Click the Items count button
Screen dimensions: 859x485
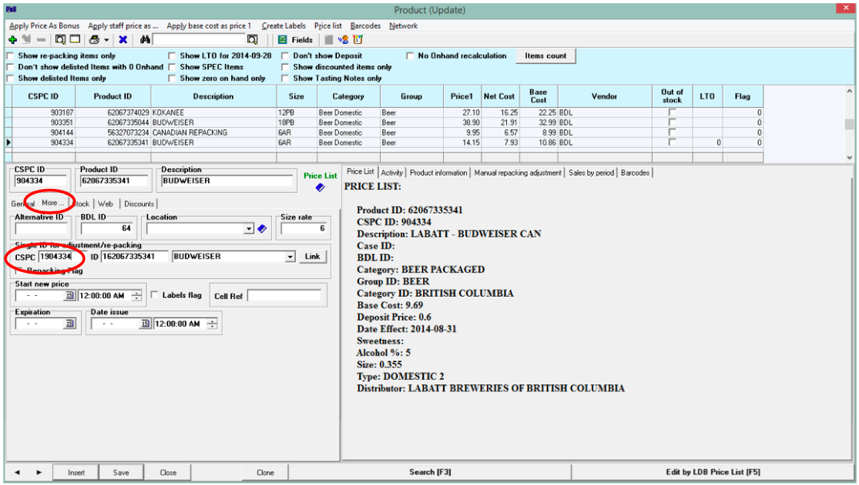(545, 56)
